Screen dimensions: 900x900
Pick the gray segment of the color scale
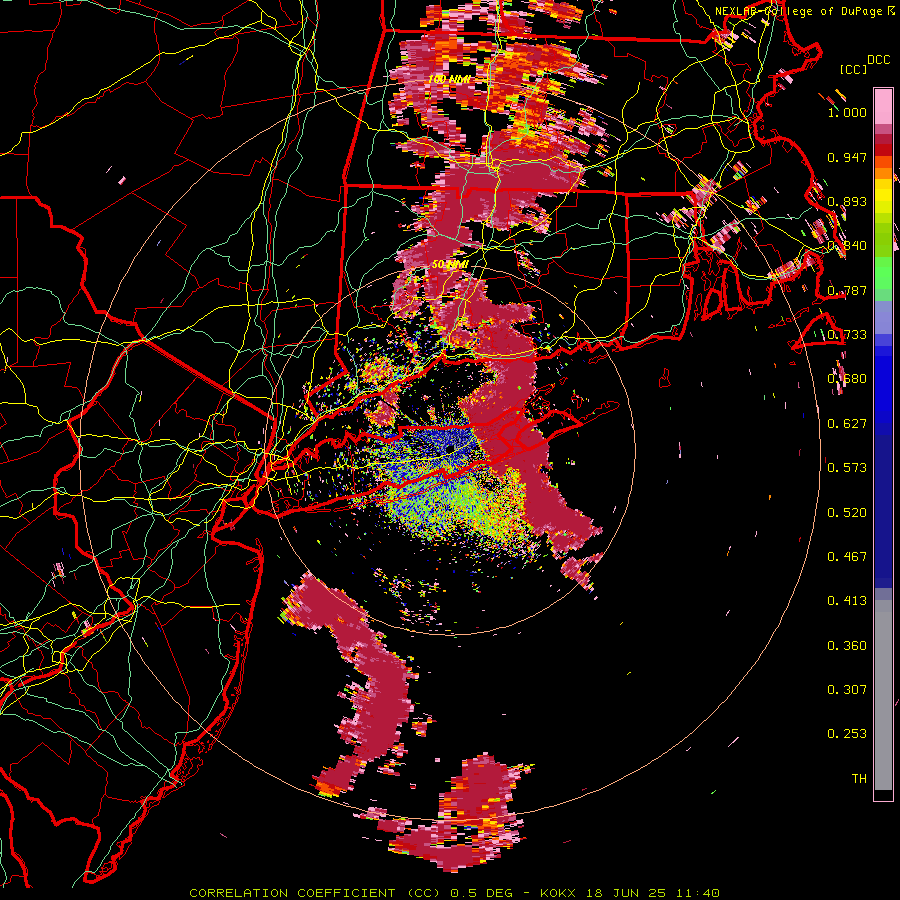click(883, 695)
